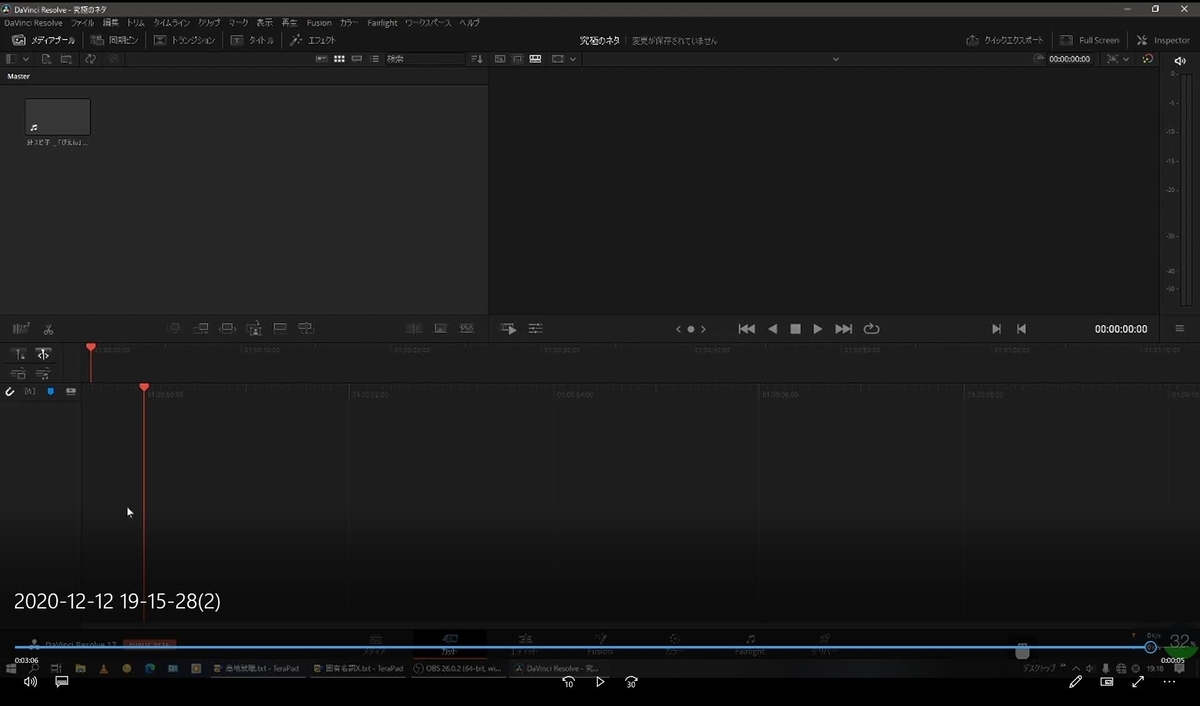Image resolution: width=1200 pixels, height=706 pixels.
Task: Show the エフェクト browser
Action: pyautogui.click(x=312, y=40)
